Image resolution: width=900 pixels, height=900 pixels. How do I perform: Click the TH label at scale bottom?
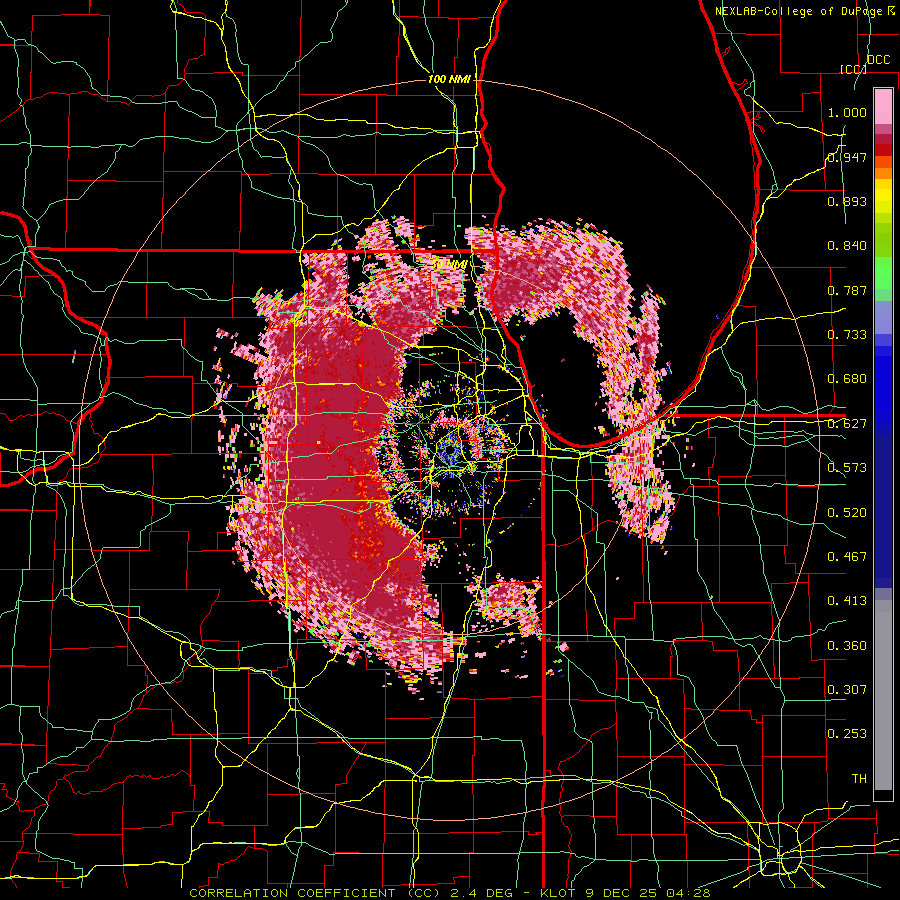859,779
